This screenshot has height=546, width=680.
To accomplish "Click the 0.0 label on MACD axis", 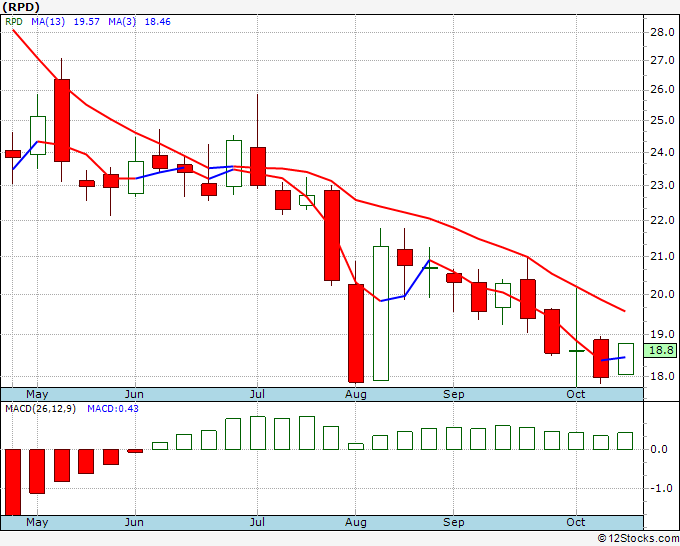I will point(659,449).
